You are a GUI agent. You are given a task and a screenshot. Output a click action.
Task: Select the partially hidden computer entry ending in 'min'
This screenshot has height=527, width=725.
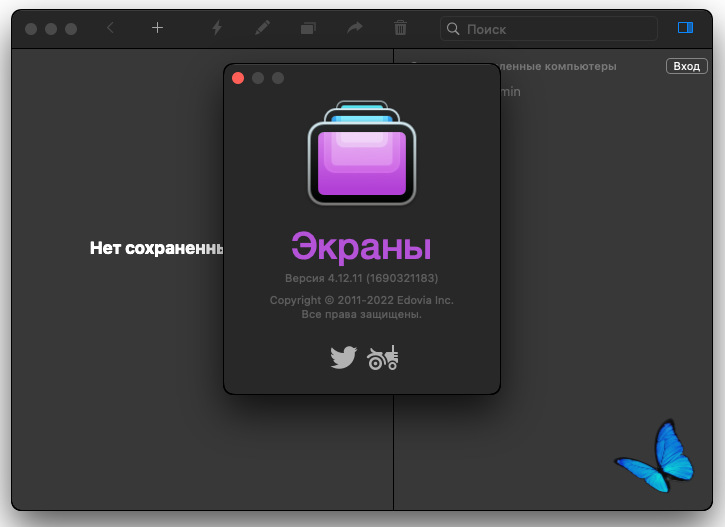coord(510,92)
